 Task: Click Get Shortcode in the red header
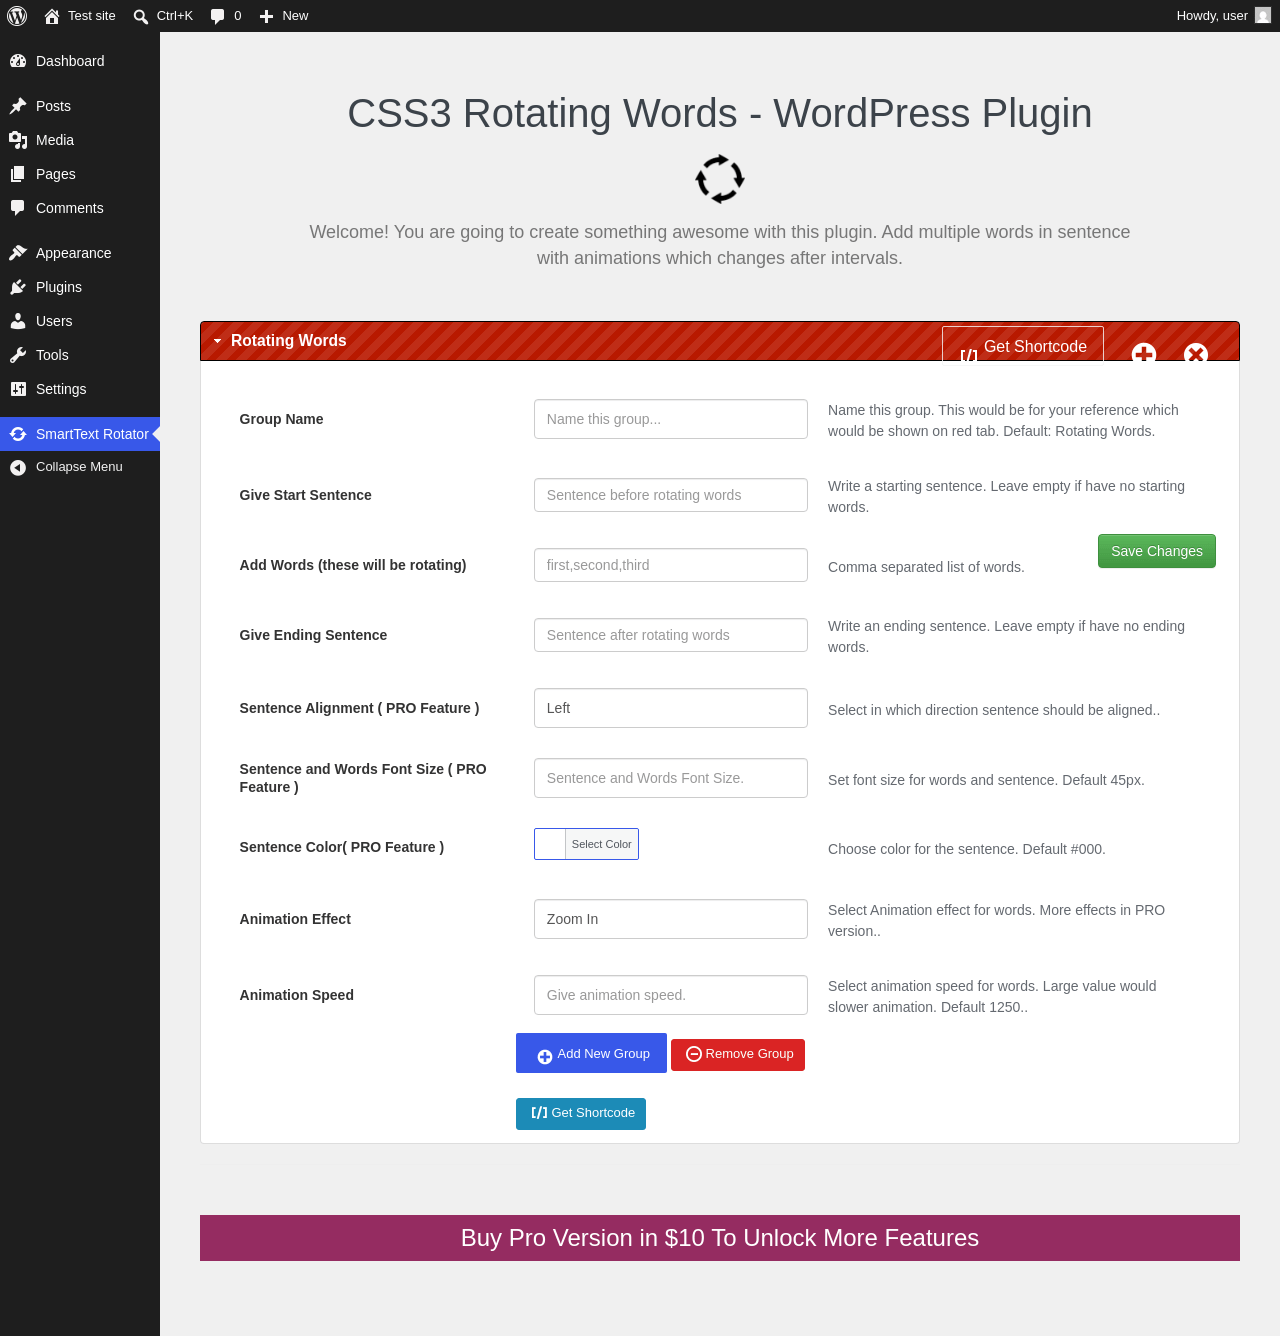pyautogui.click(x=1023, y=346)
